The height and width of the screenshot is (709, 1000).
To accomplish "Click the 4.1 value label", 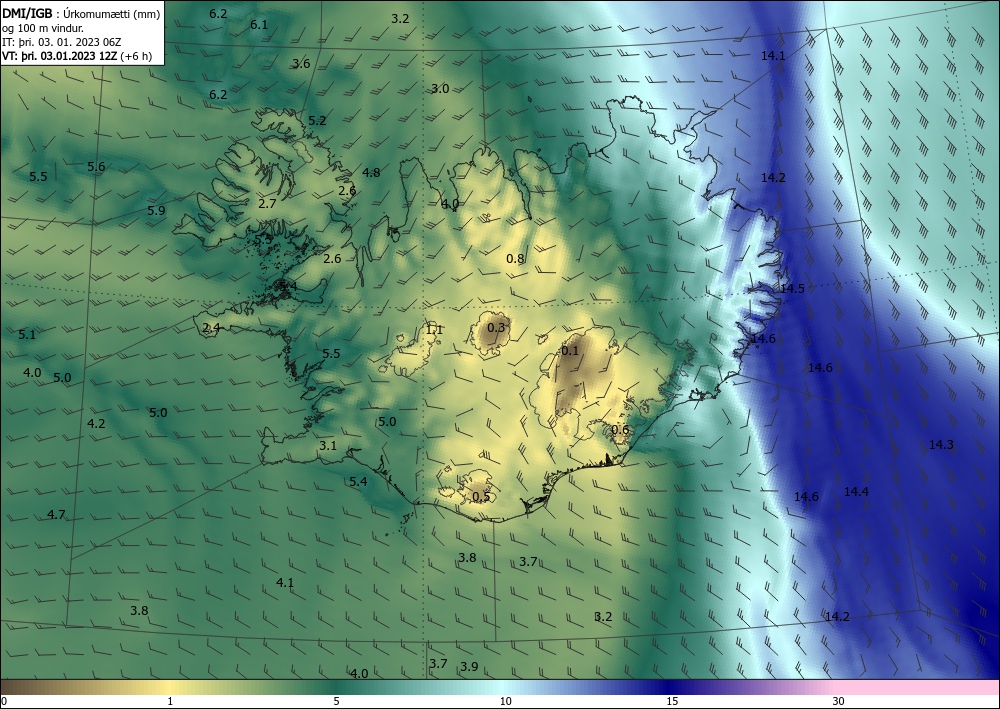I will (x=285, y=582).
